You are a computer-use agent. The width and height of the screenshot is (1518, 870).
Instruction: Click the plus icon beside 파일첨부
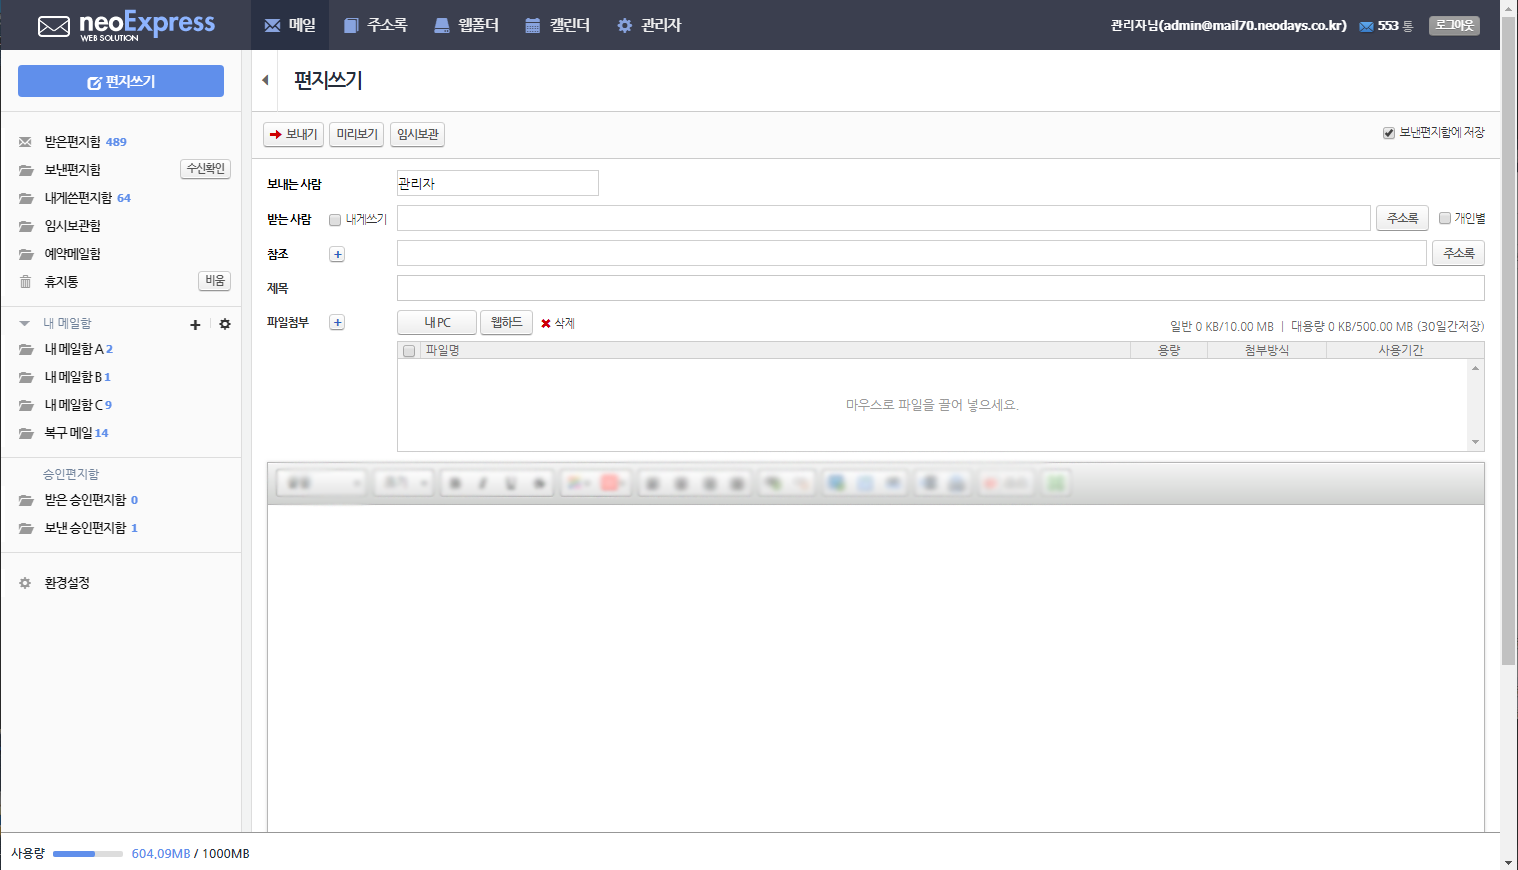[x=337, y=322]
